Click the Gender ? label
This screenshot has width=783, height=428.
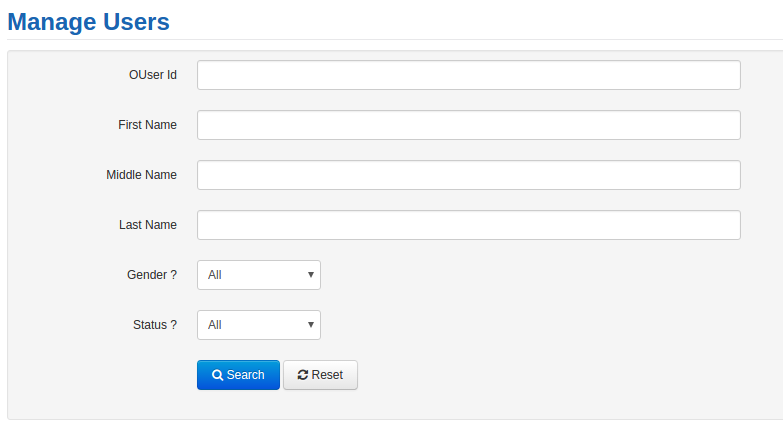click(152, 275)
